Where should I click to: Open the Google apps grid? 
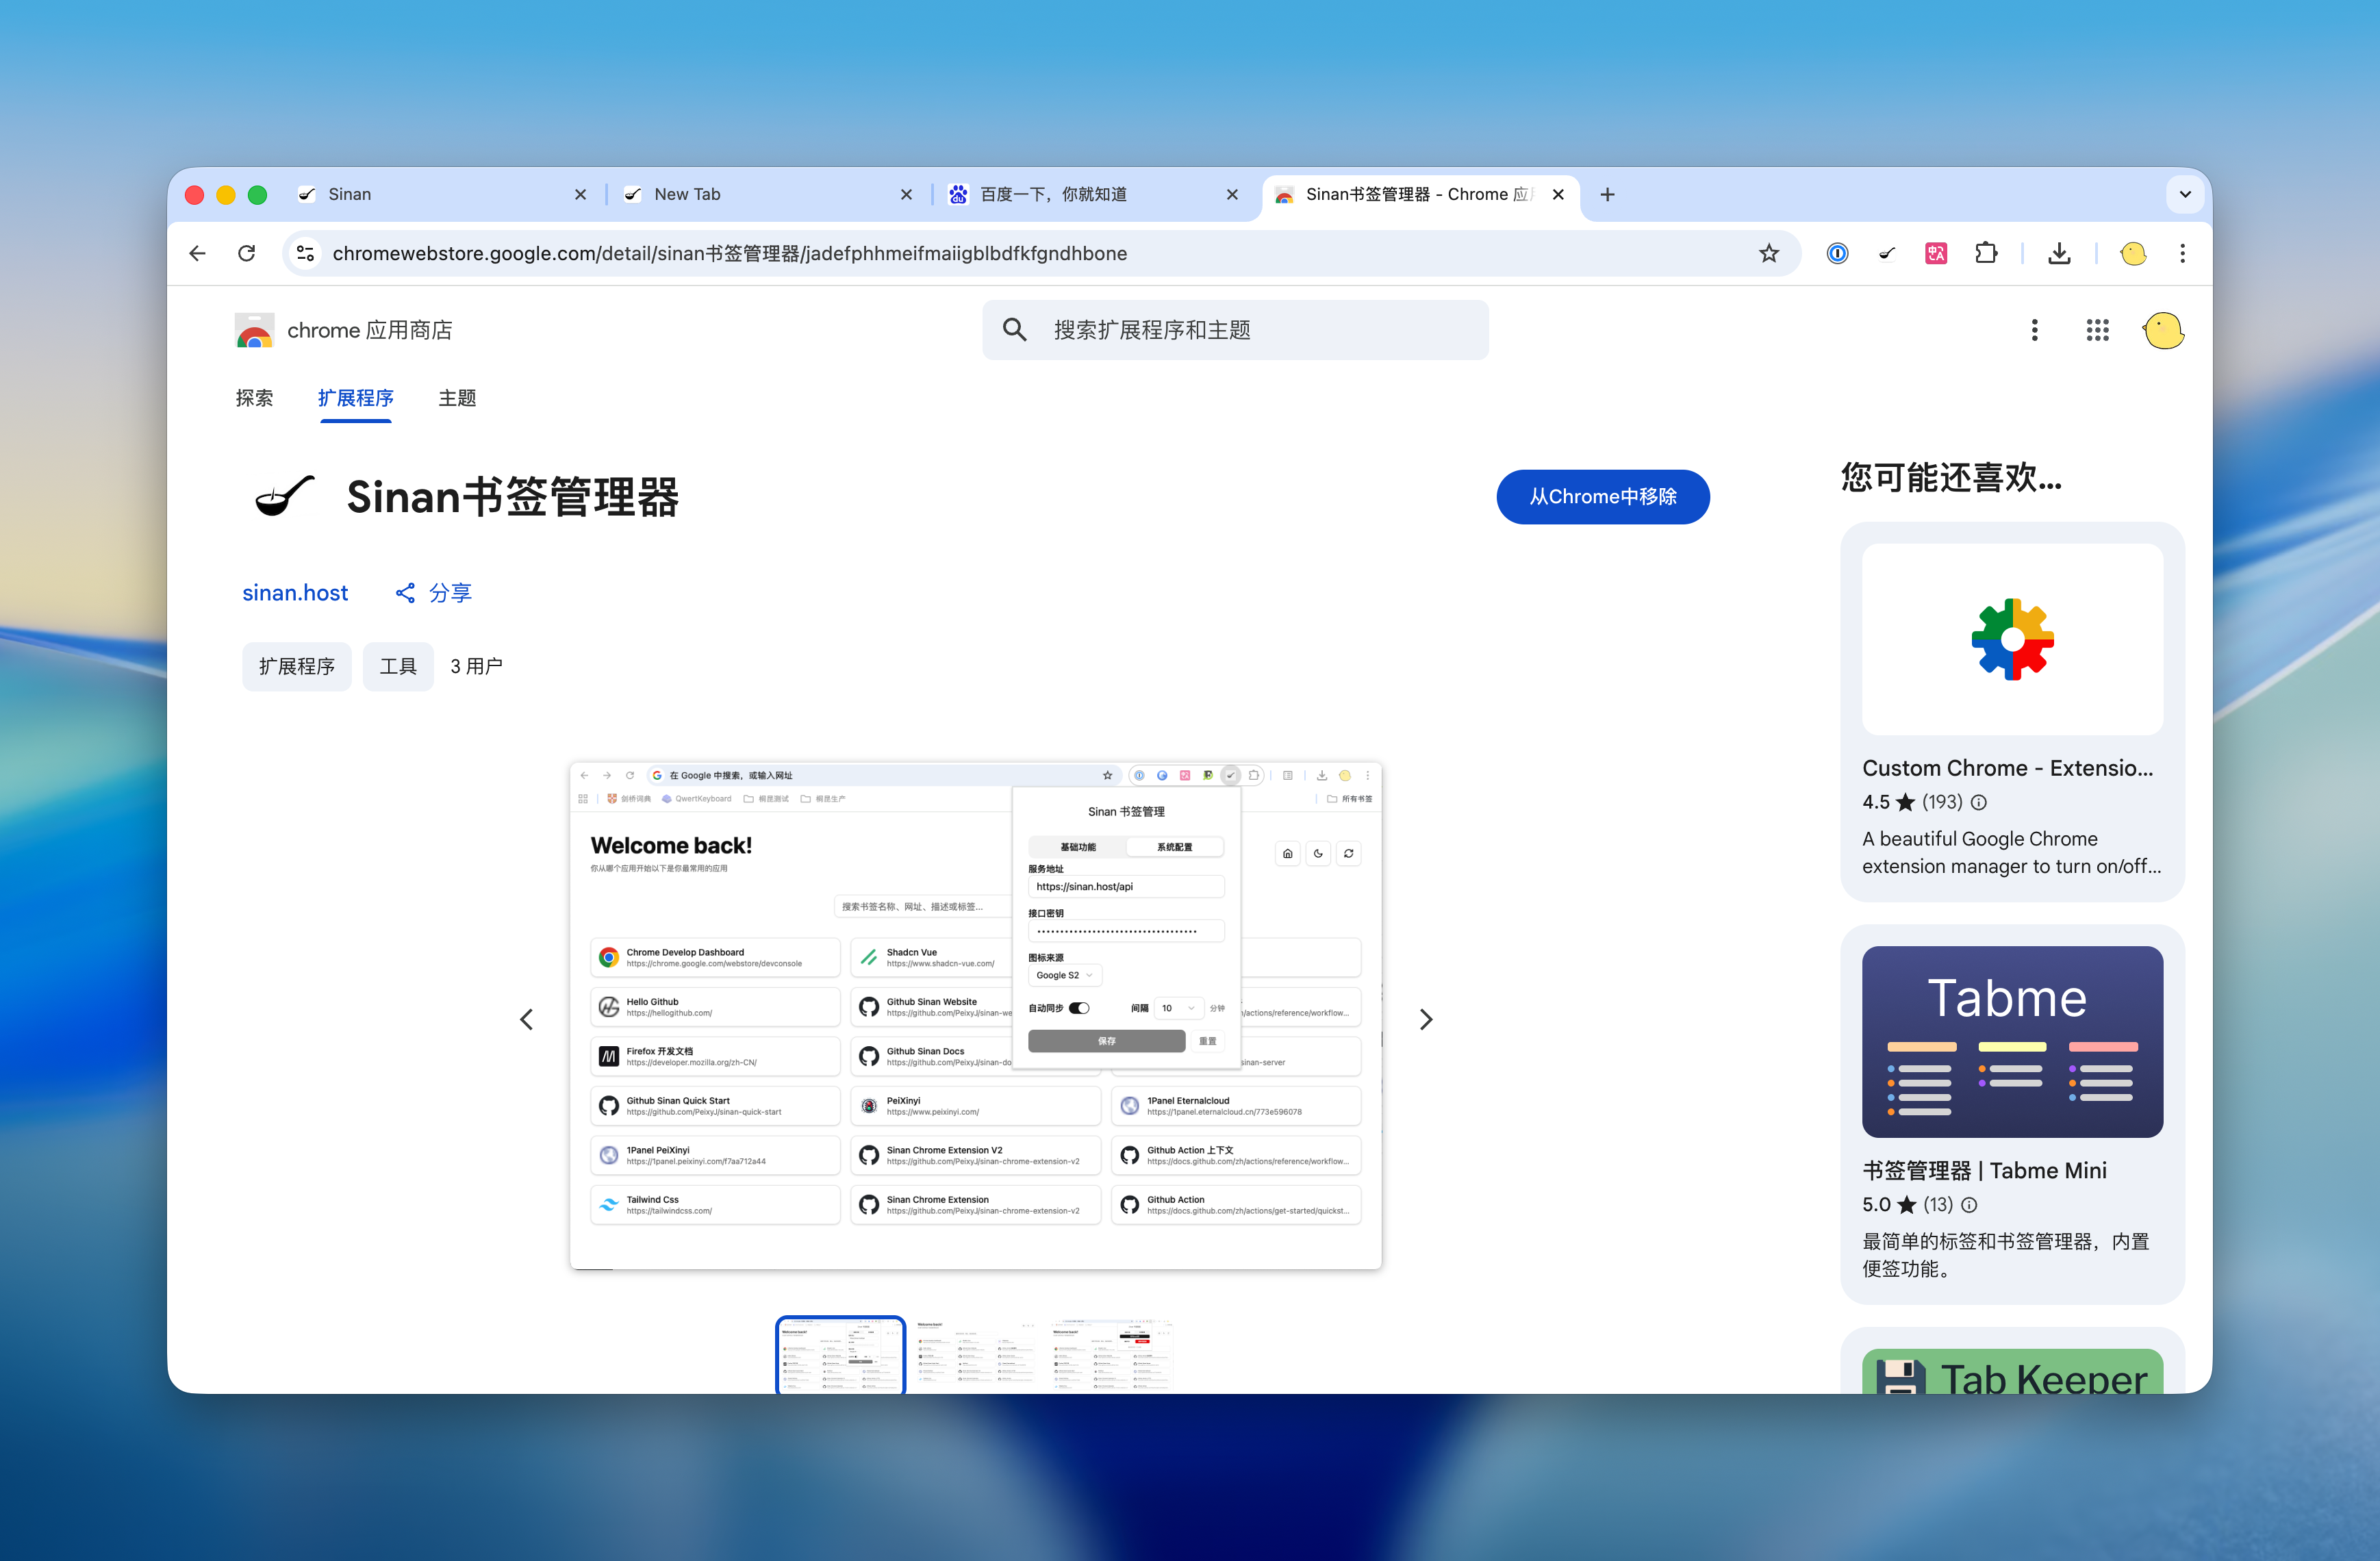[x=2097, y=330]
